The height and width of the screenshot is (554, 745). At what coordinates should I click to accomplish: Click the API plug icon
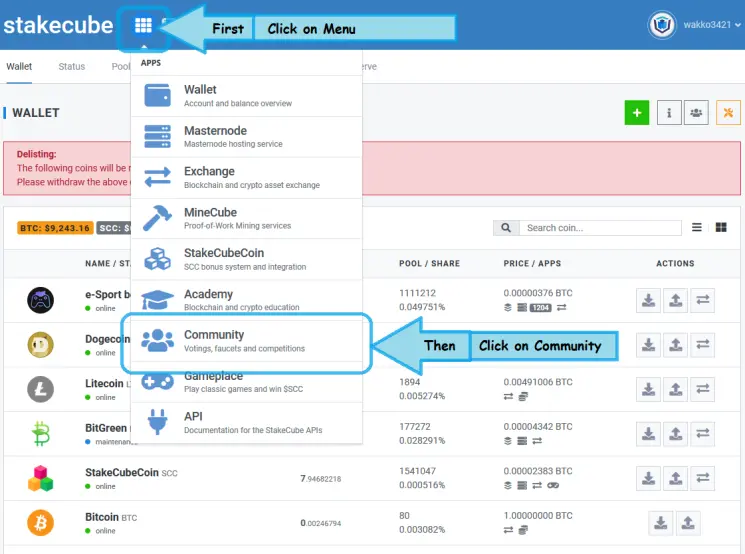tap(157, 422)
